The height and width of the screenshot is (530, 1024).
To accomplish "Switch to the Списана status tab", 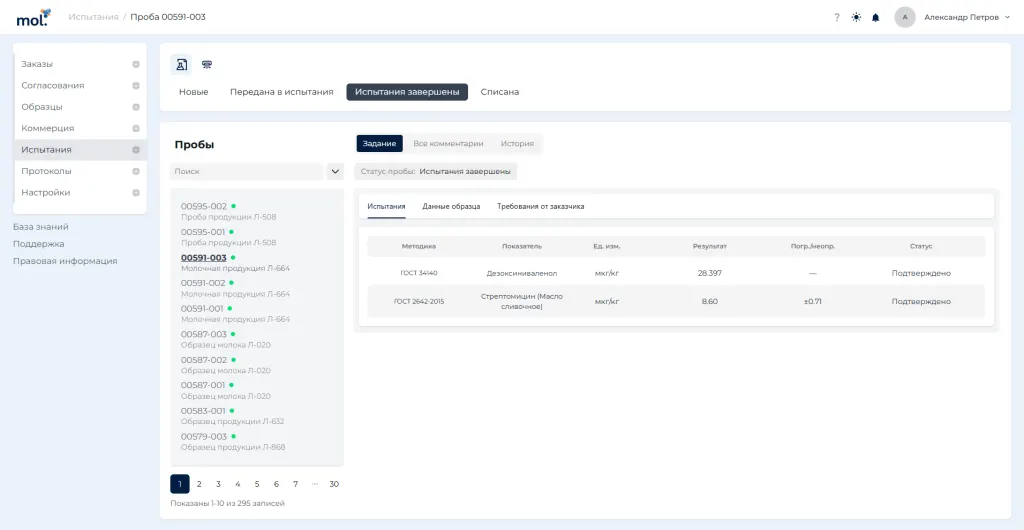I will 500,92.
